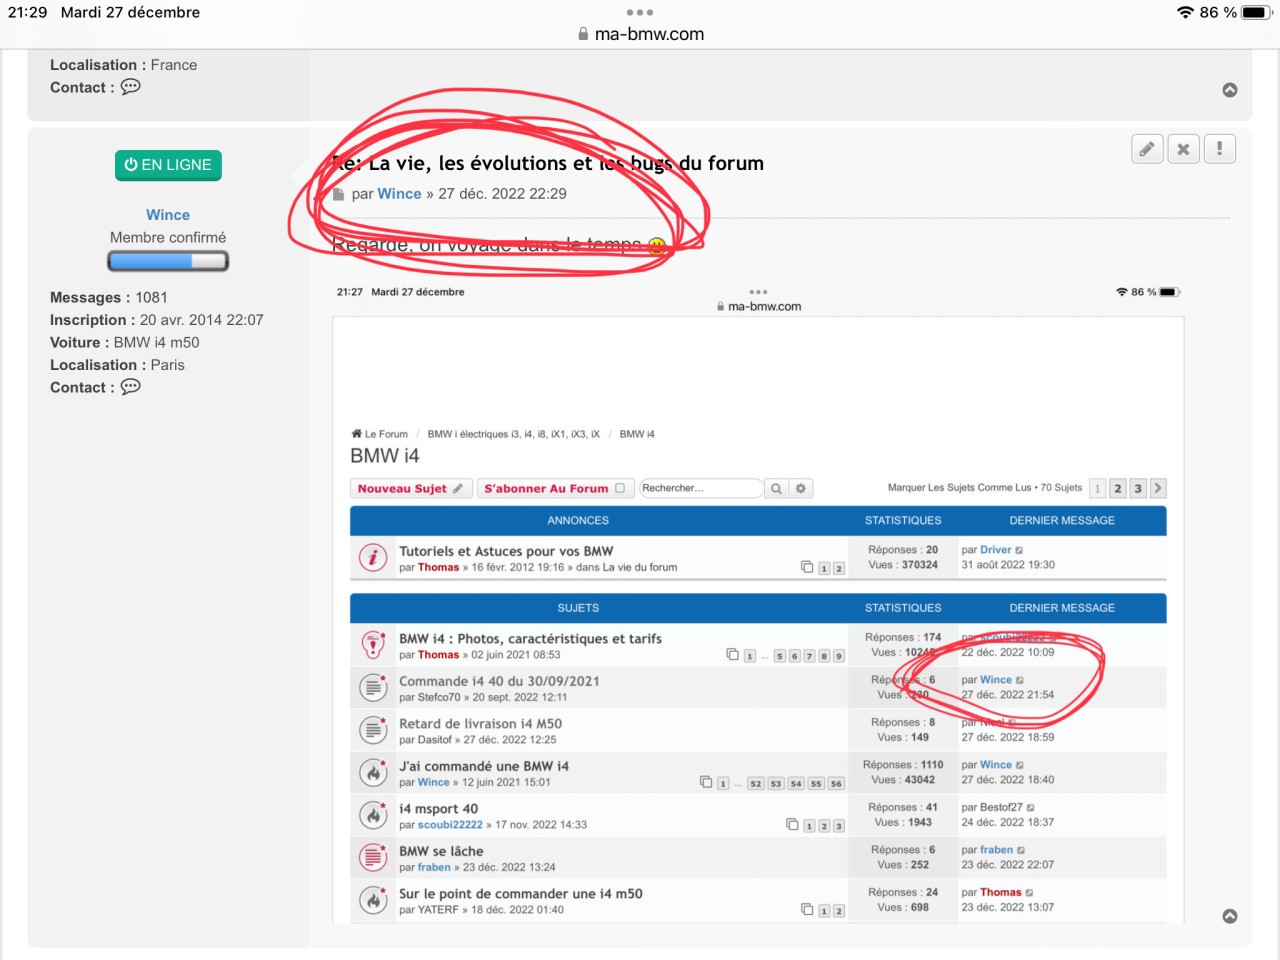Click advanced search gear in embedded screenshot
The image size is (1280, 960).
coord(801,489)
